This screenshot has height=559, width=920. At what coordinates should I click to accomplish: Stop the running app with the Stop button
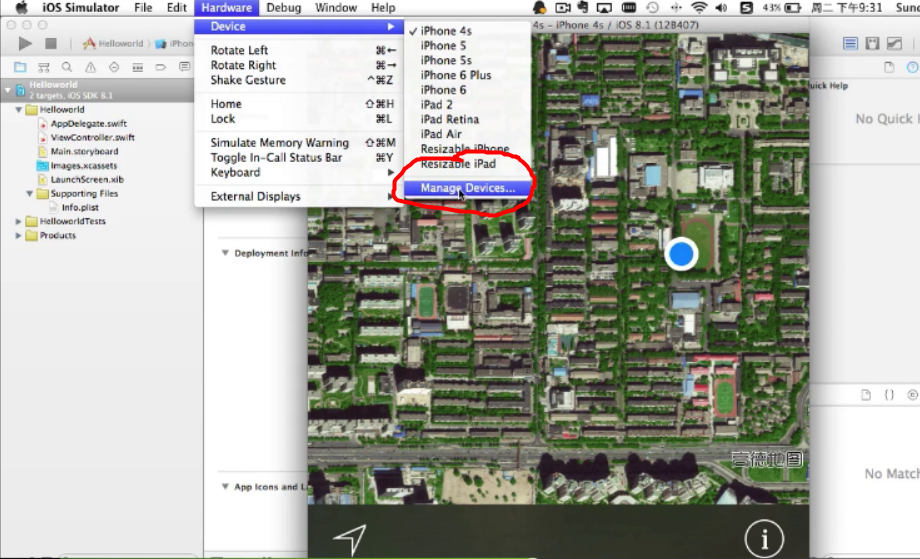coord(51,43)
